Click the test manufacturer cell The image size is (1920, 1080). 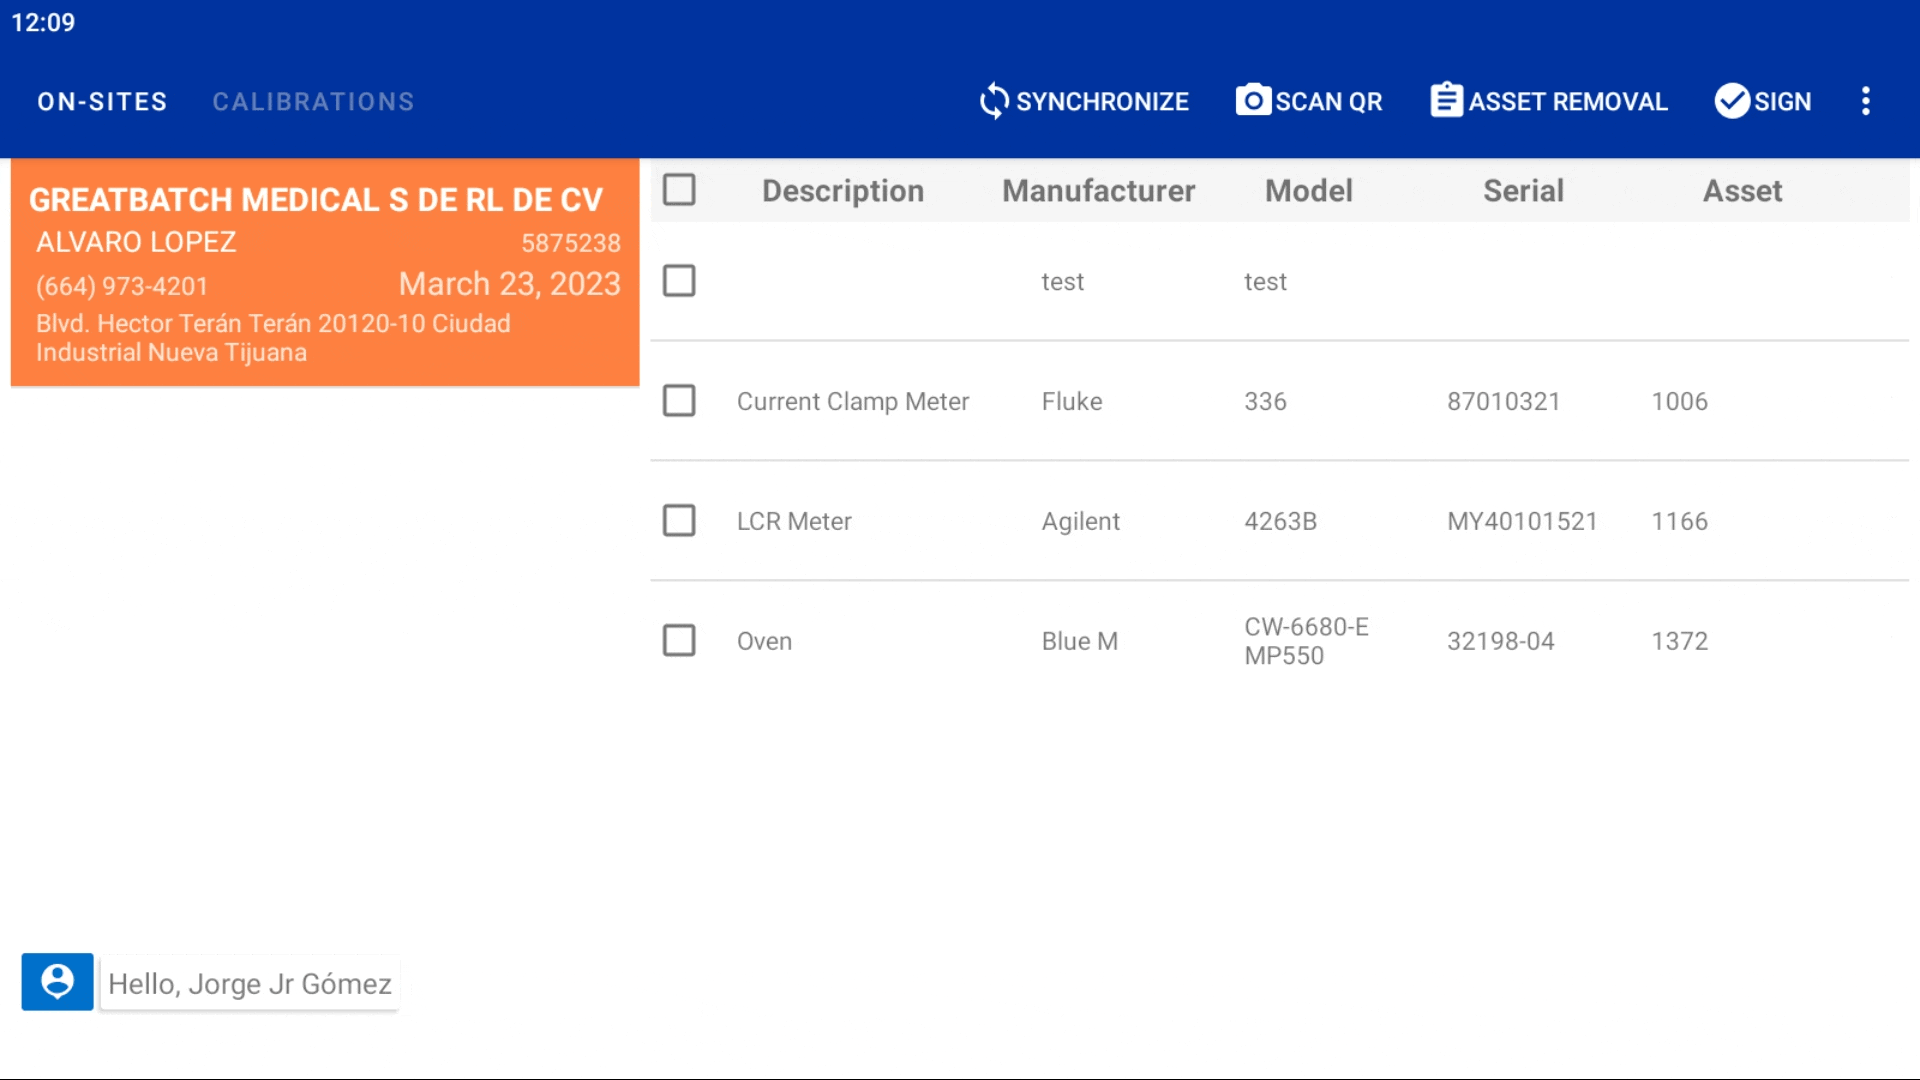pyautogui.click(x=1063, y=282)
